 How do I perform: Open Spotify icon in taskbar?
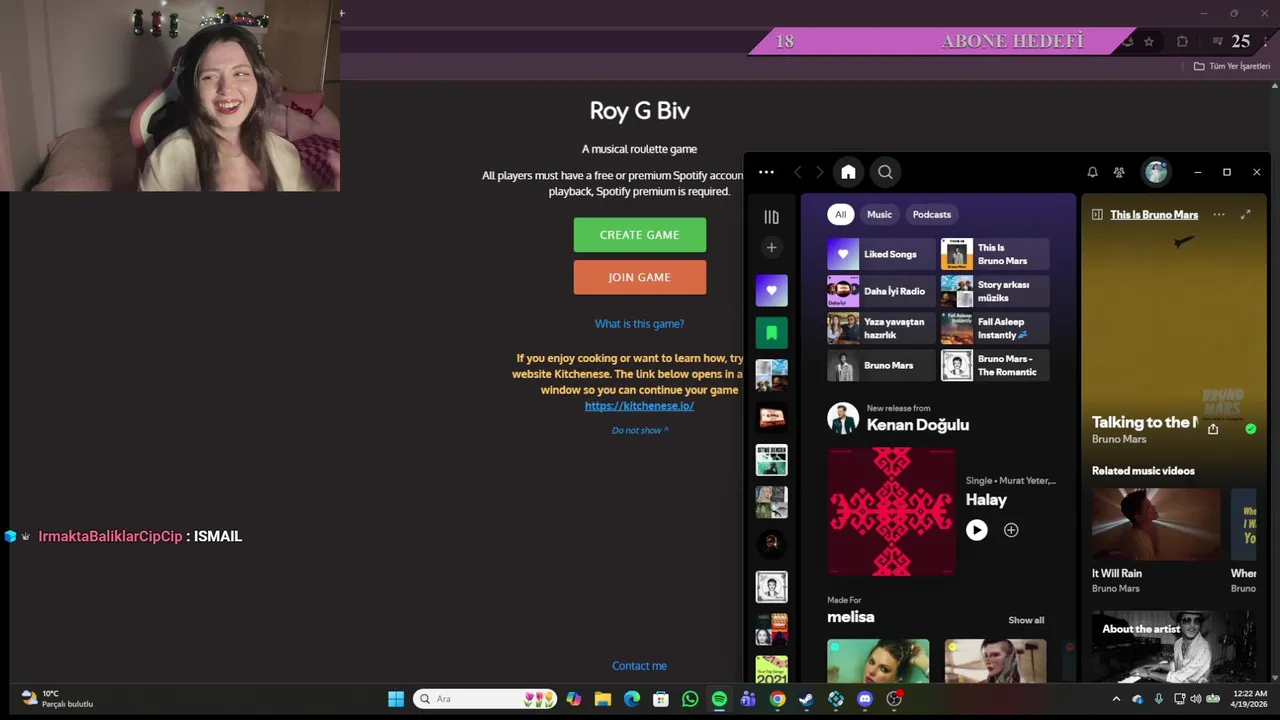pos(719,699)
